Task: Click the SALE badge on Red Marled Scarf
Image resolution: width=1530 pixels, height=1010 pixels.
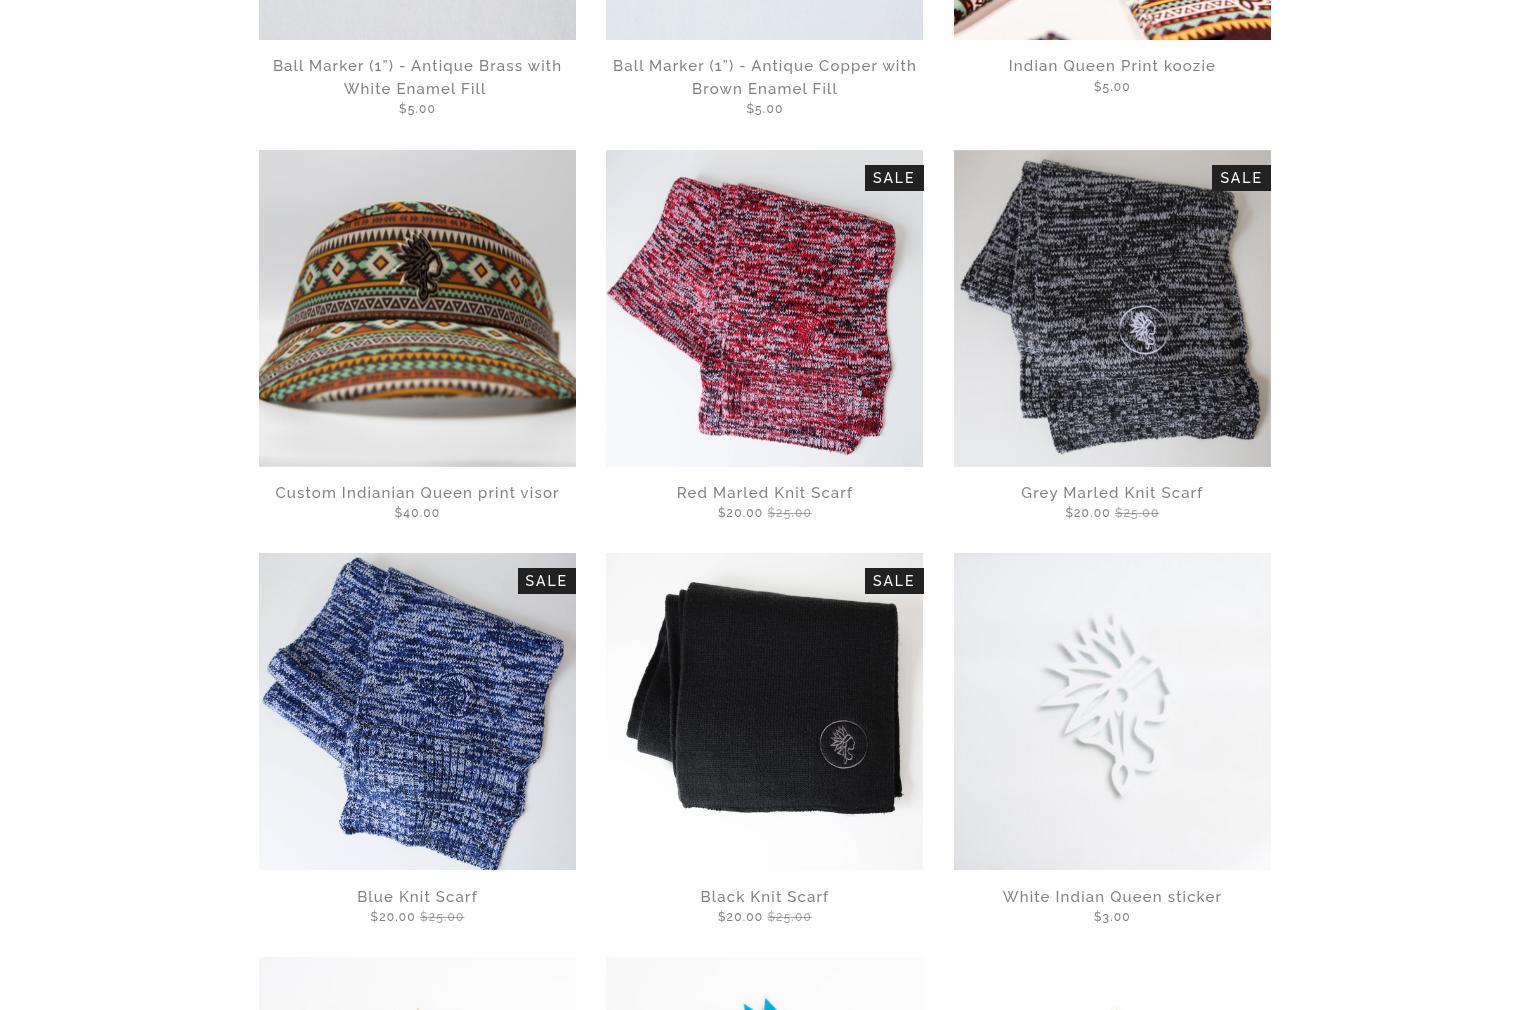Action: [893, 178]
